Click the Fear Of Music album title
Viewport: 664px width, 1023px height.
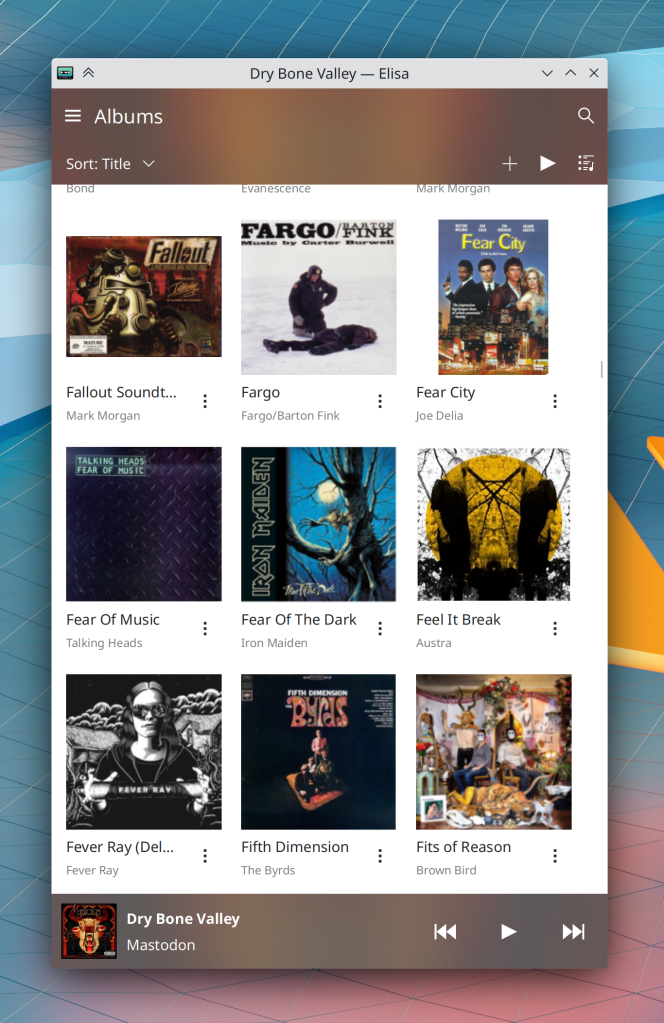(x=113, y=620)
